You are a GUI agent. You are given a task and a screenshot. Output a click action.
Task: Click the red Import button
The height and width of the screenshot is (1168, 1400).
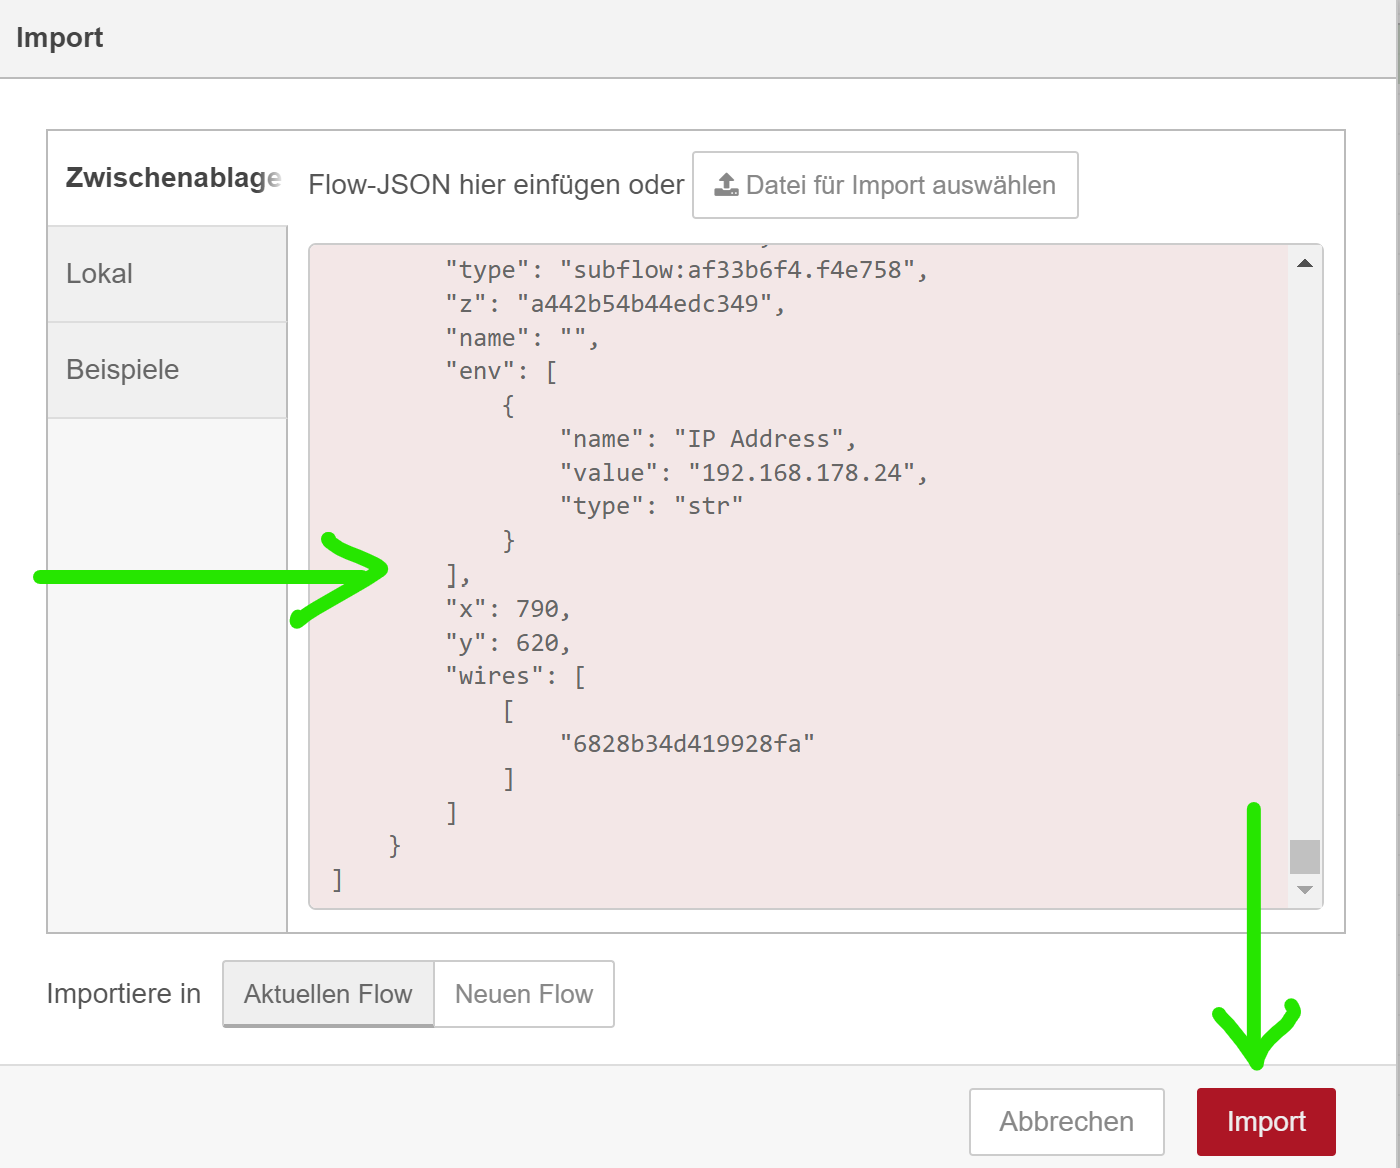1266,1122
